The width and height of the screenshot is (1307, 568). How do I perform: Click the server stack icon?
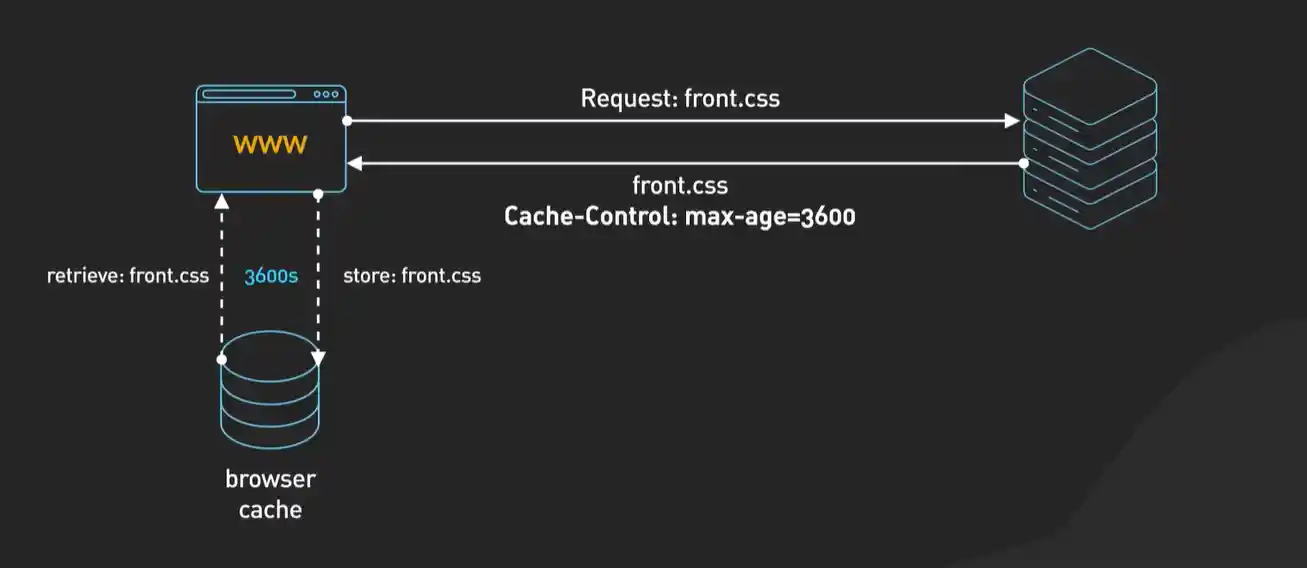1089,140
